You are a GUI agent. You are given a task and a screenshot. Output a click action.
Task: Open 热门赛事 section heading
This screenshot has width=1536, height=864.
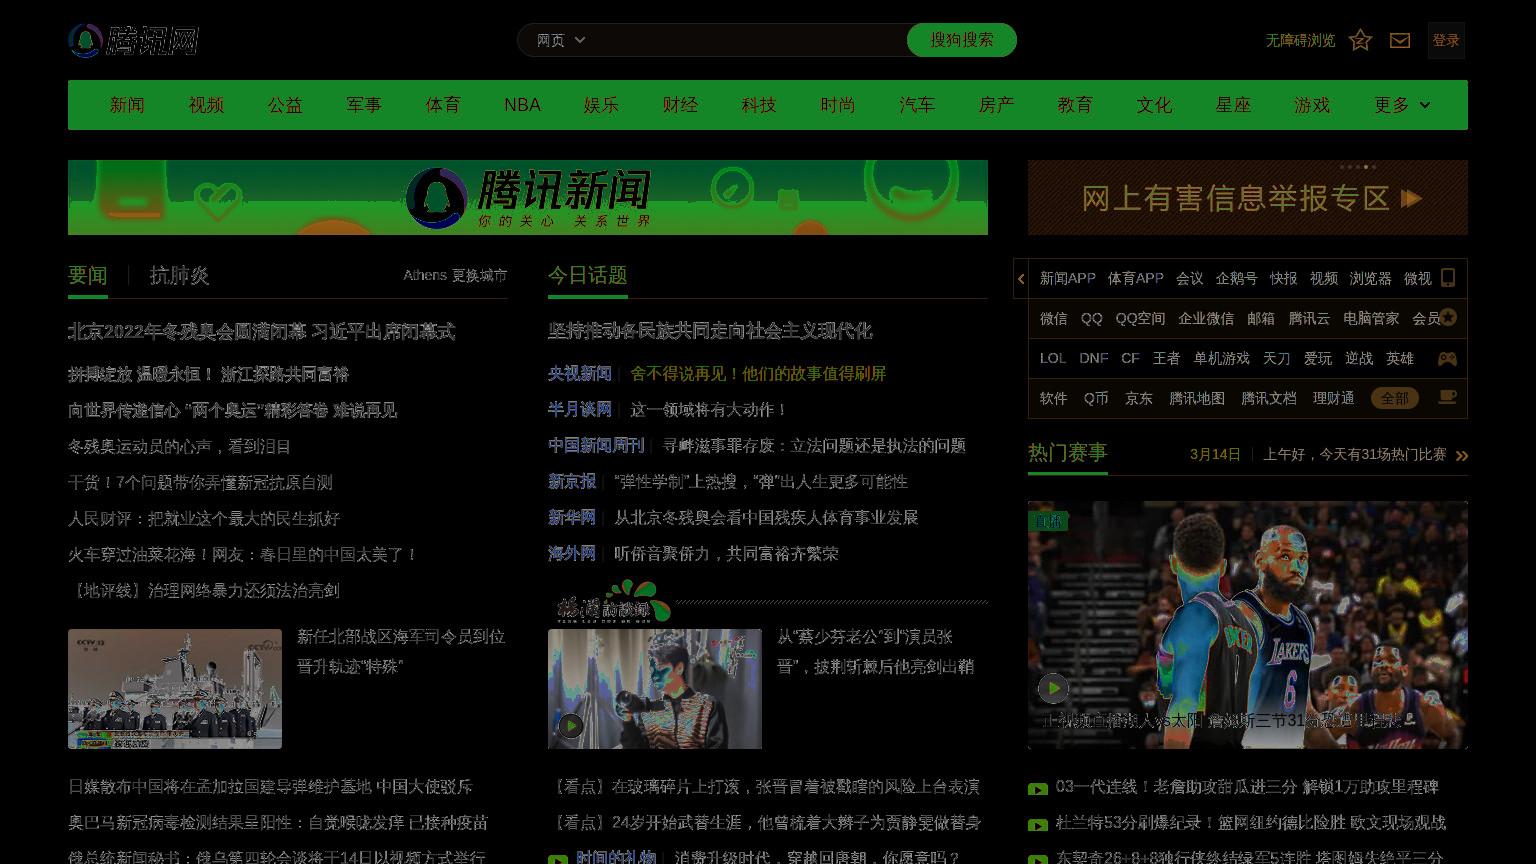pos(1067,453)
